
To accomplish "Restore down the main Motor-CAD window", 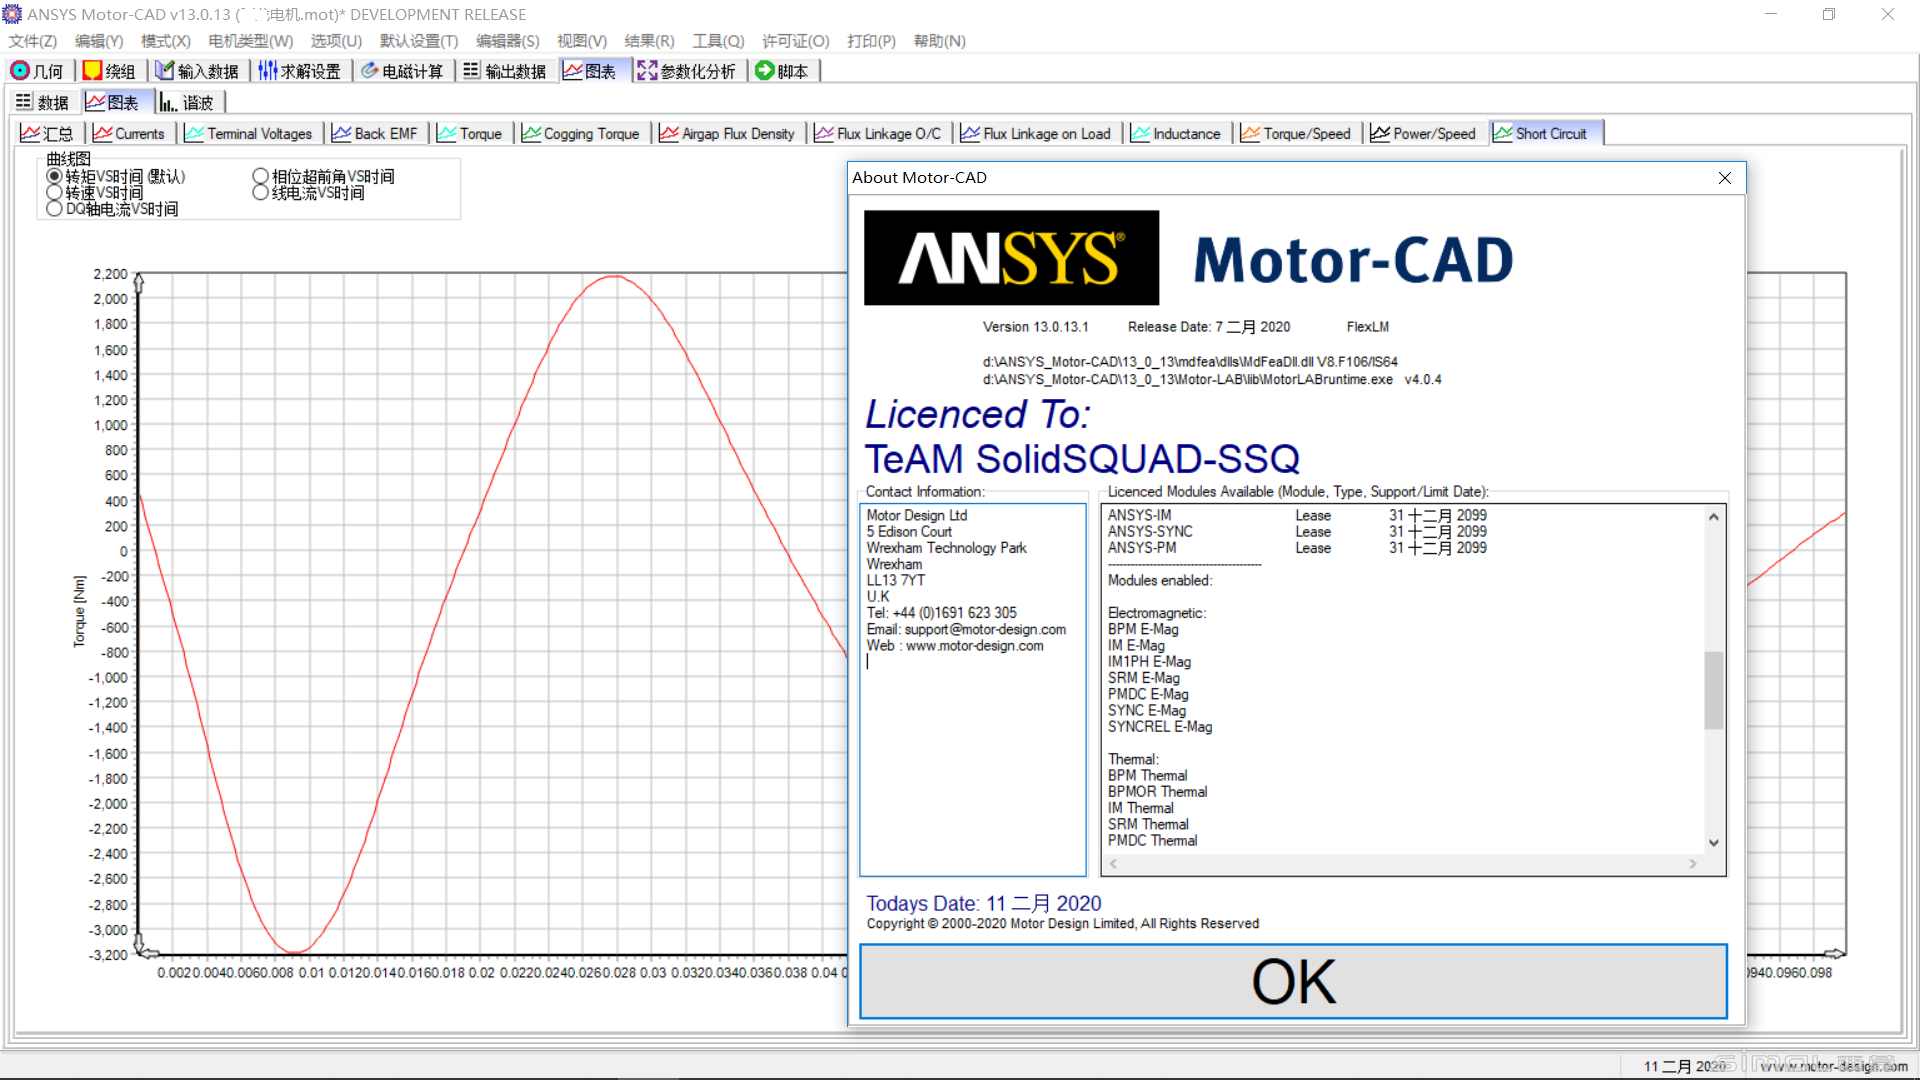I will [x=1828, y=14].
